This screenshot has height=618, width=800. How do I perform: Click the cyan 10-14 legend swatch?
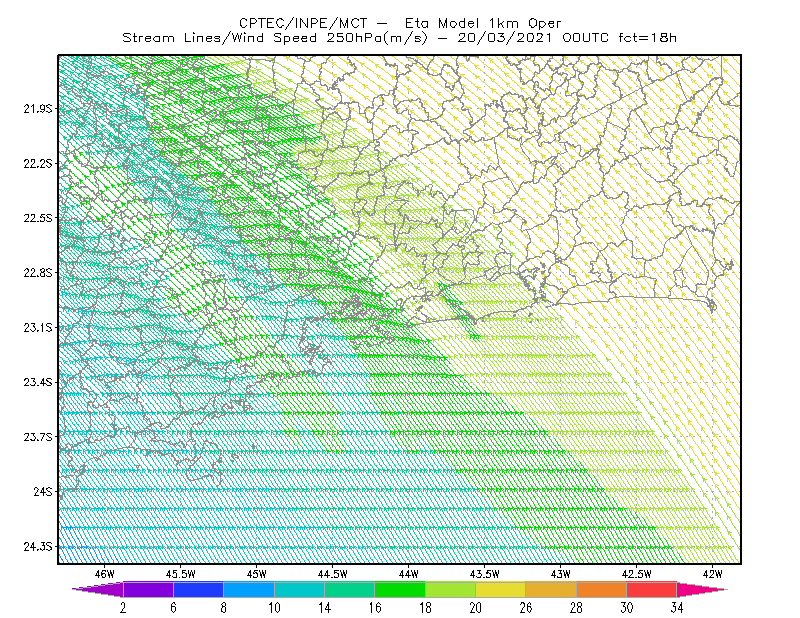pos(299,589)
